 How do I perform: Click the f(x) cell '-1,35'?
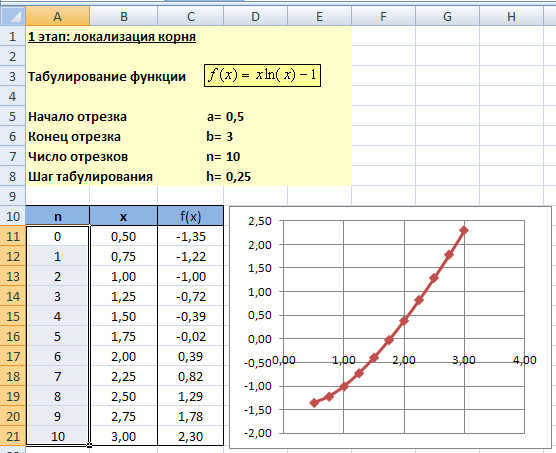(191, 236)
